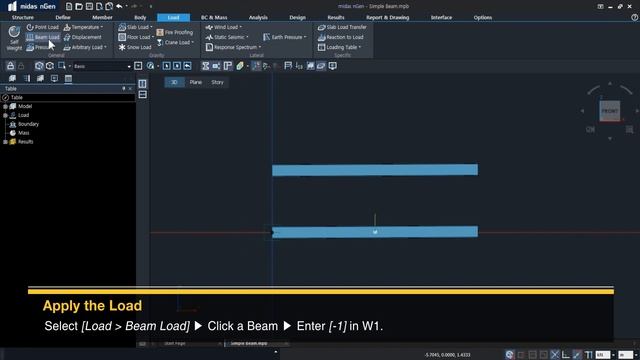
Task: Click the Open folder icon
Action: tap(79, 6)
